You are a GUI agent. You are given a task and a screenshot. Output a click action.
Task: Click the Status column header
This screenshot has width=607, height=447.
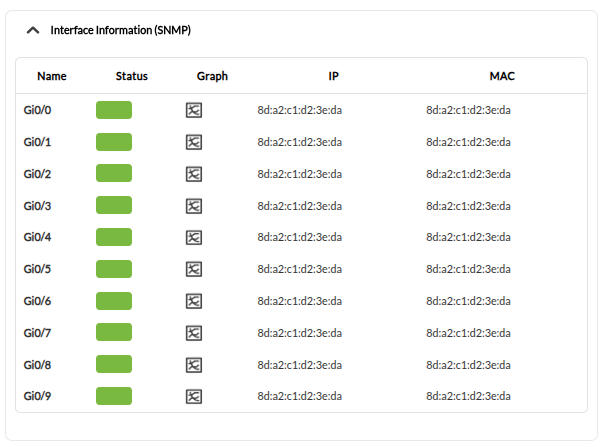tap(132, 76)
